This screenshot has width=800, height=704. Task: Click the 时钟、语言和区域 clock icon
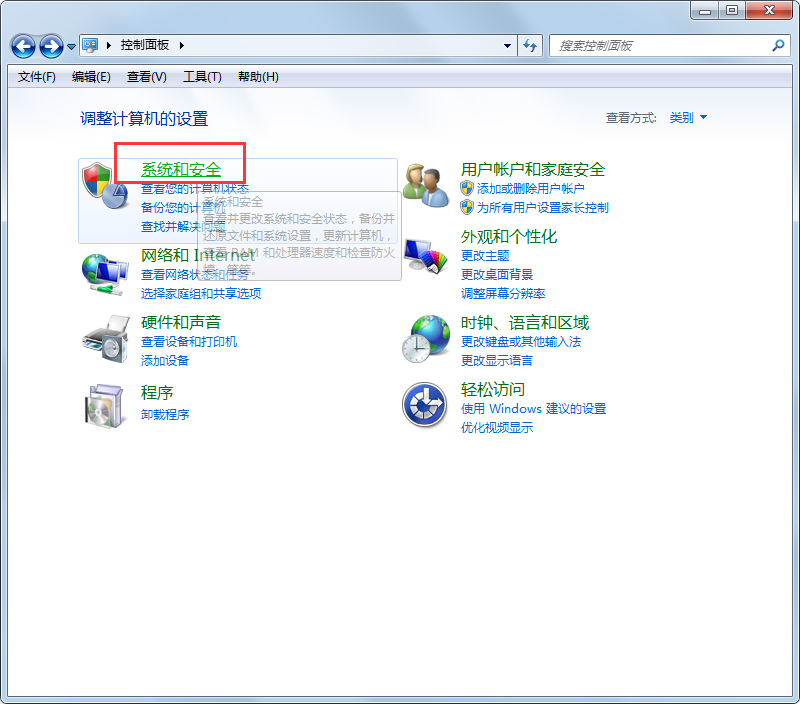[426, 338]
